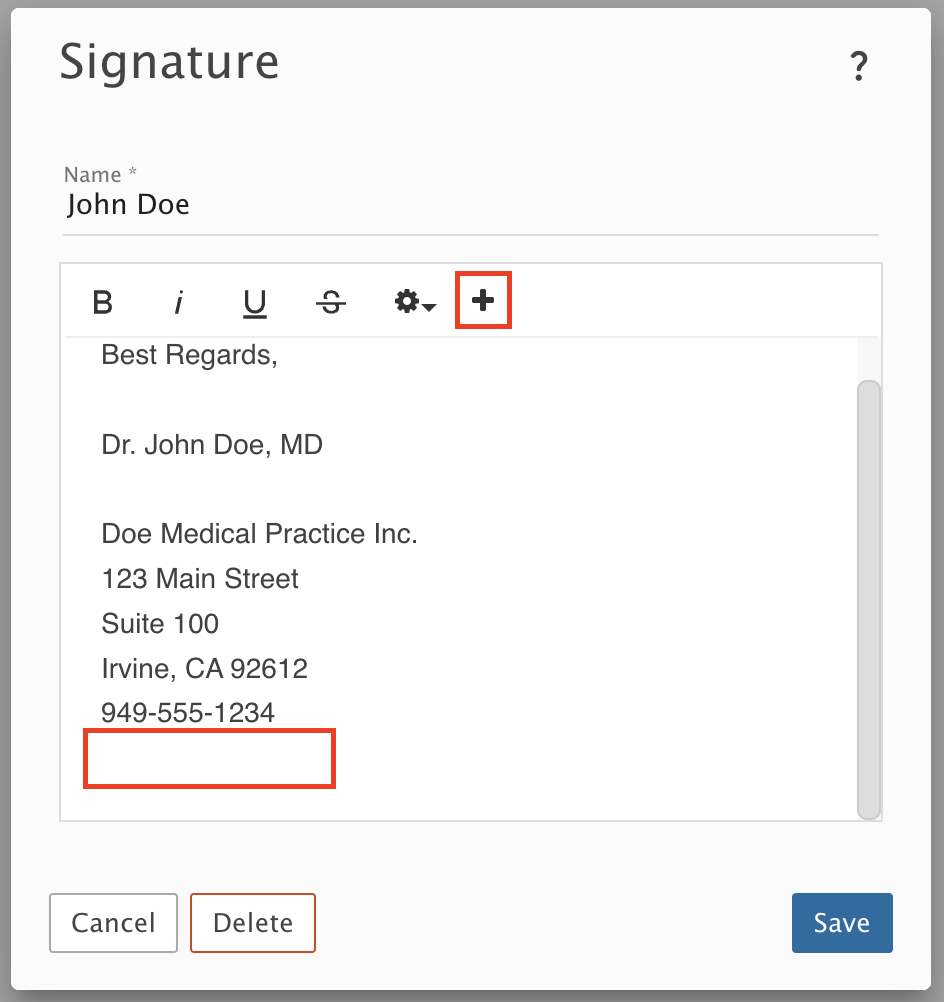Open help with question mark icon
This screenshot has width=944, height=1002.
pos(859,66)
